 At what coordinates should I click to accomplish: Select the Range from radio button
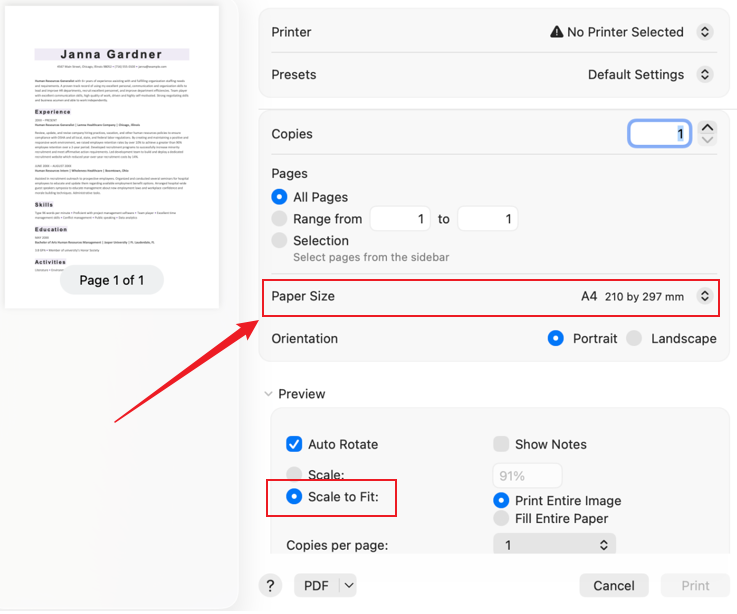coord(279,219)
